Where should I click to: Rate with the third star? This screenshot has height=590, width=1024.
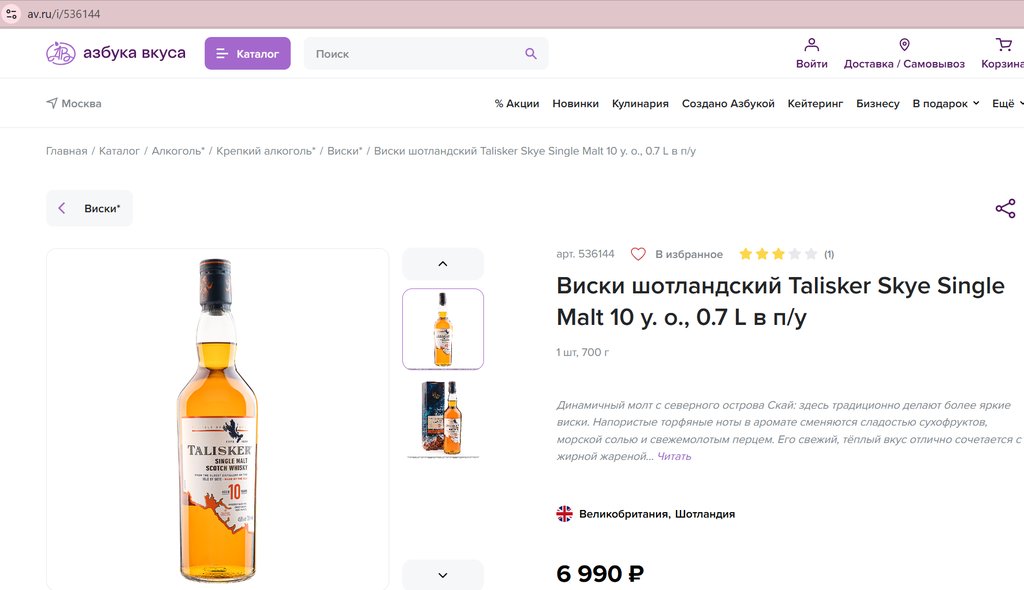coord(778,254)
